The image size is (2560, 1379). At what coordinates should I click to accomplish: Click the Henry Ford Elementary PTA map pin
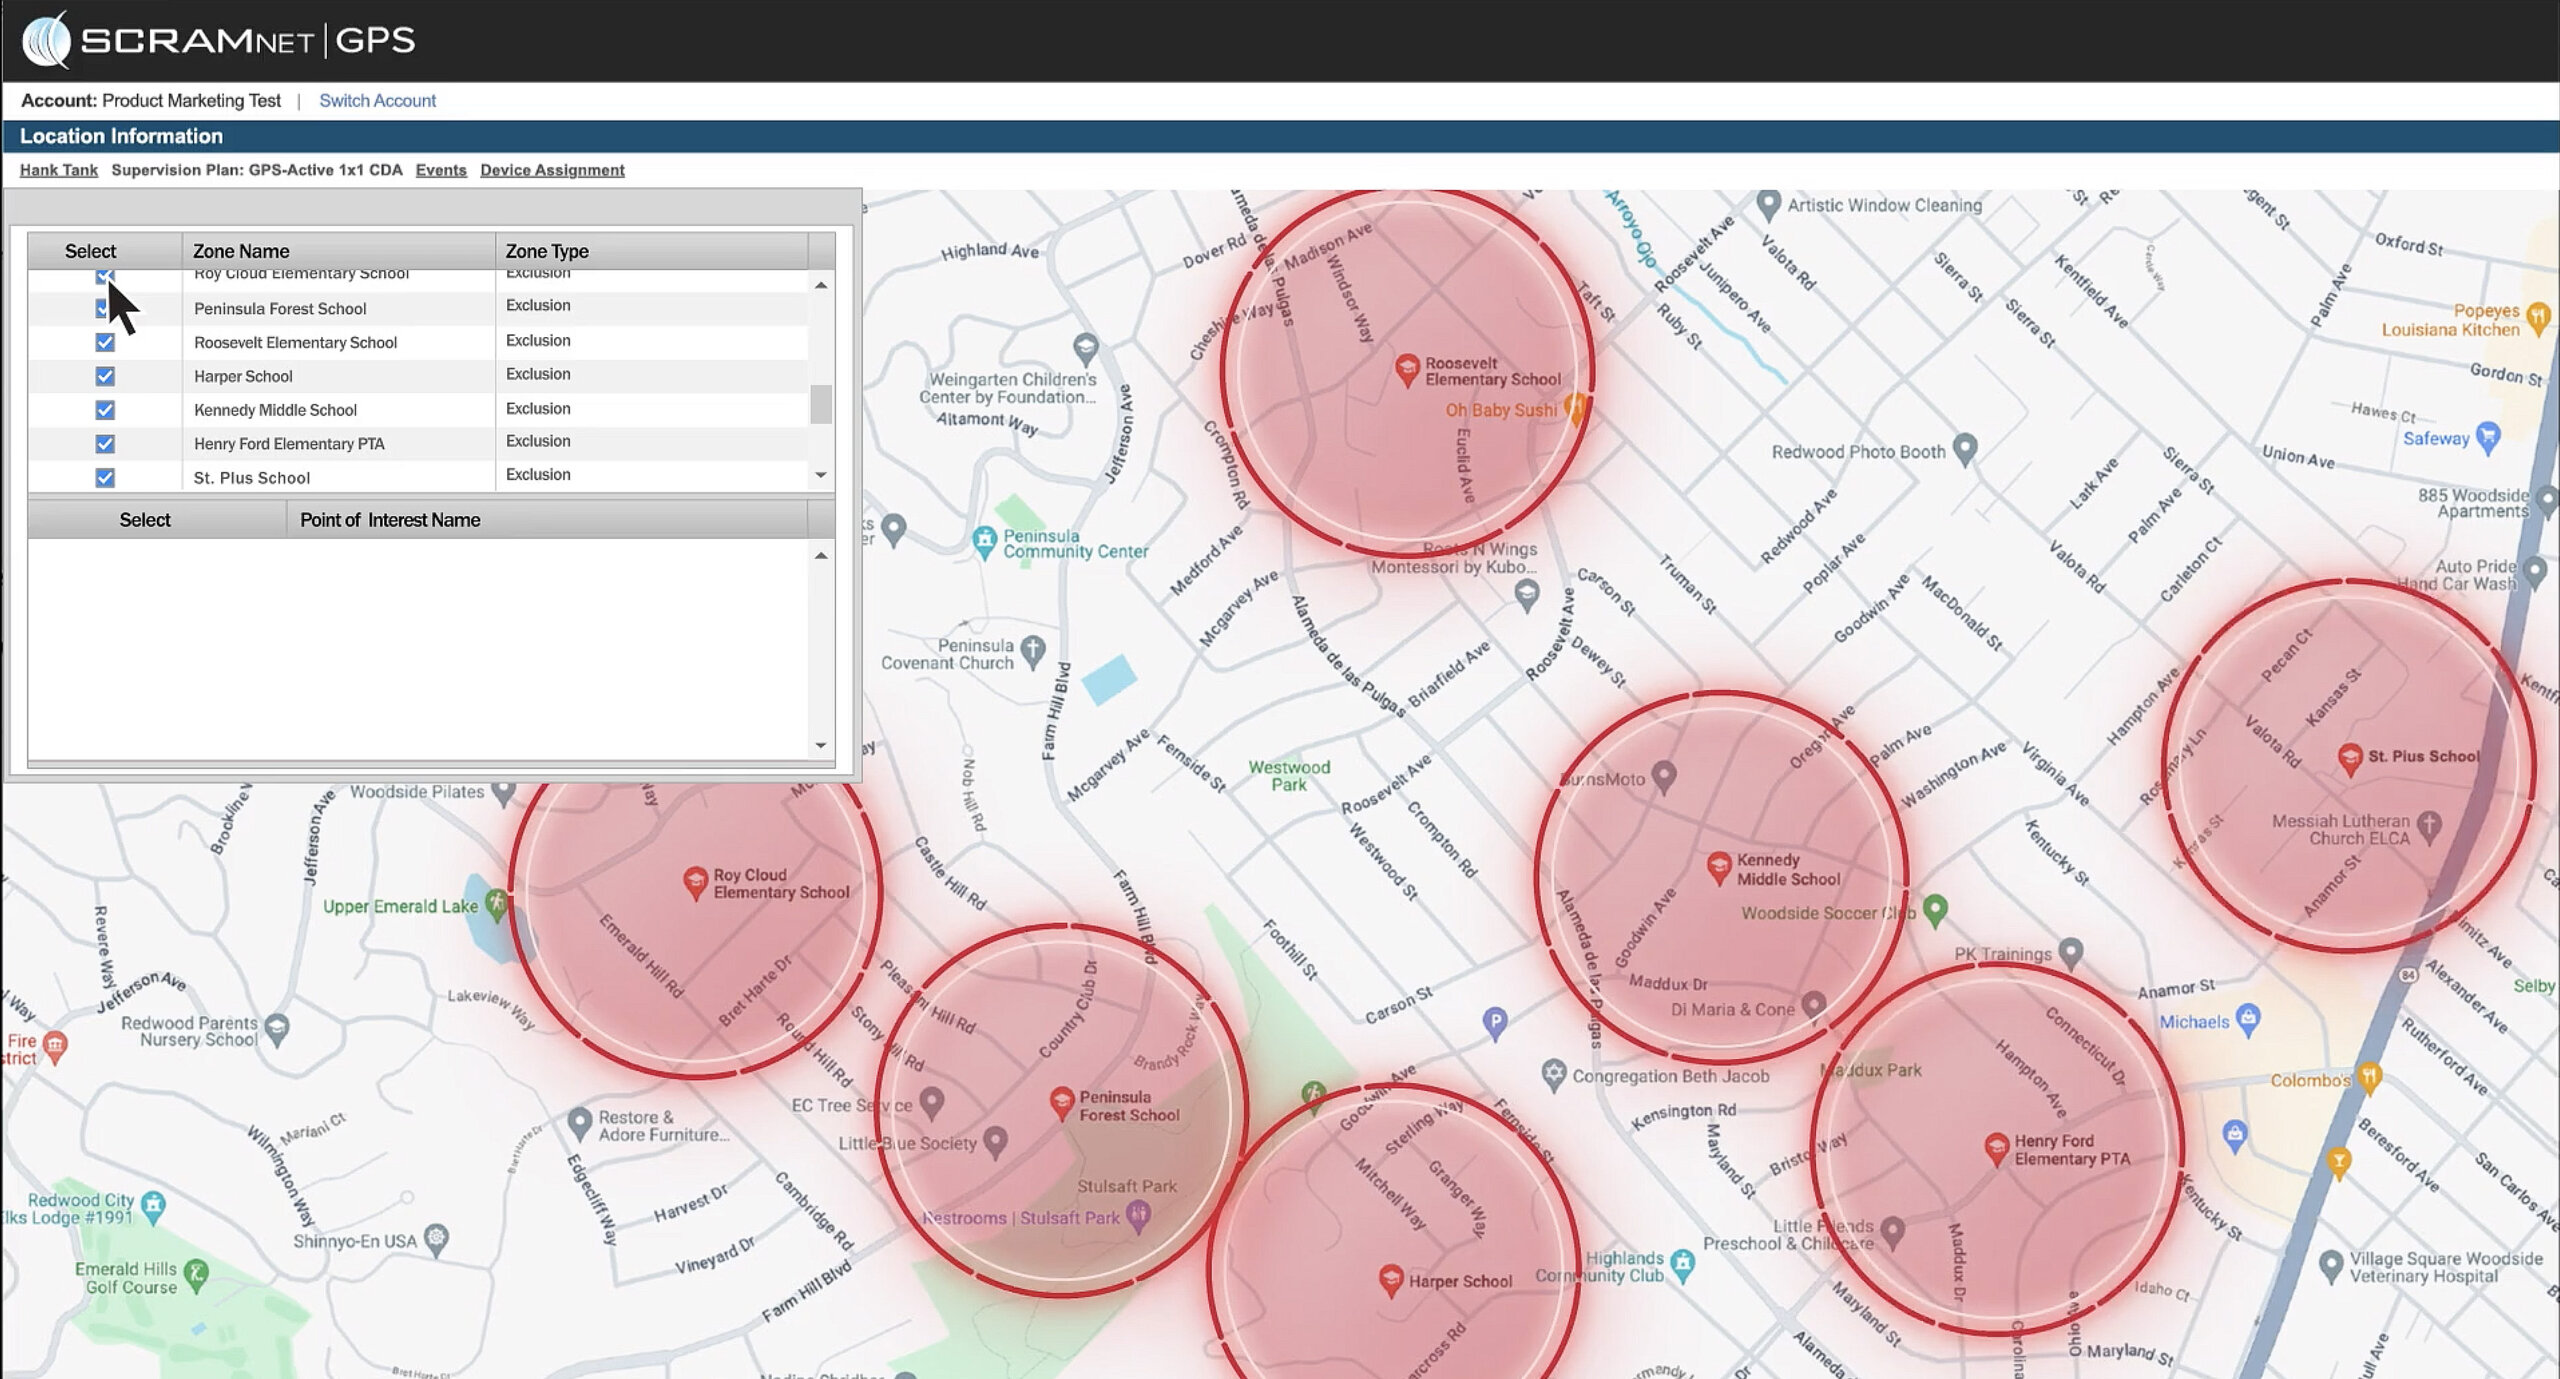pyautogui.click(x=1996, y=1149)
